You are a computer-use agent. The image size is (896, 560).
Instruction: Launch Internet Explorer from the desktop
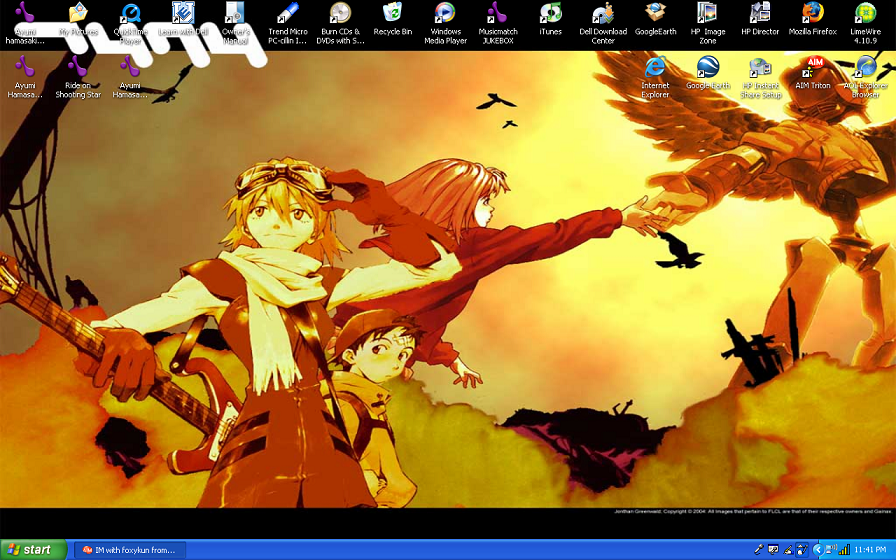pyautogui.click(x=655, y=78)
